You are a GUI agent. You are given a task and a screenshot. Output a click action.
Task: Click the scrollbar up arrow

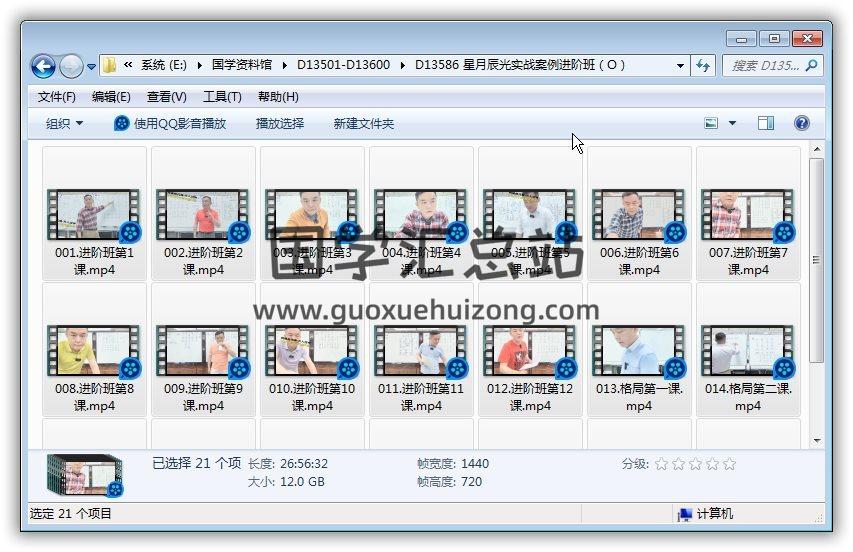coord(817,148)
